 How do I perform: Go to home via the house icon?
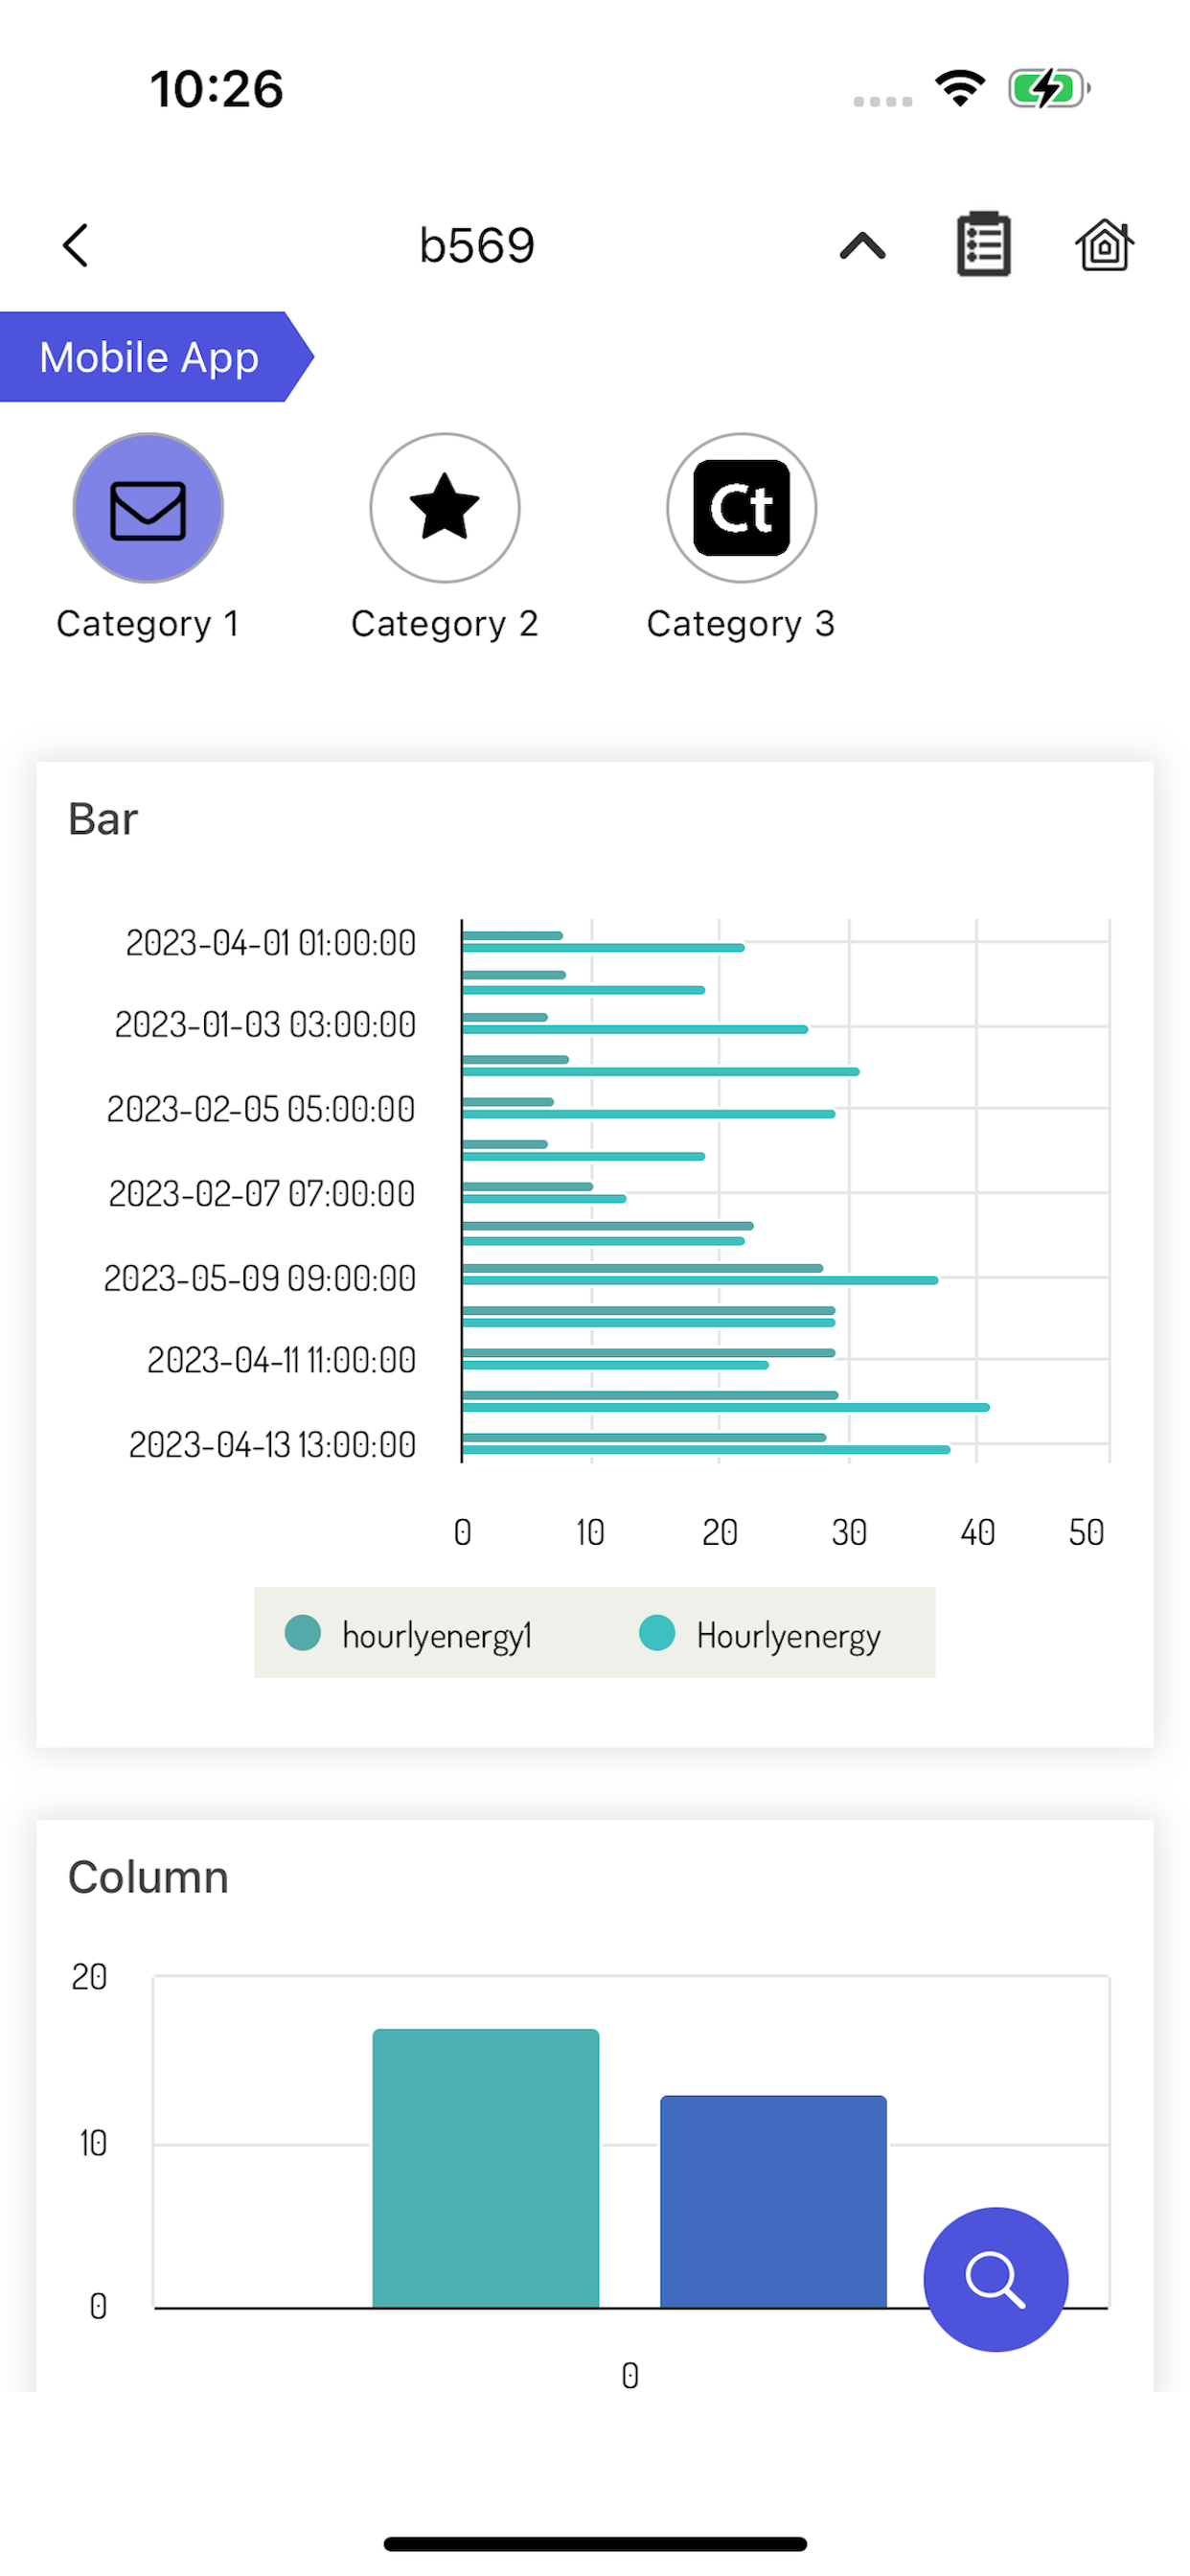coord(1104,244)
